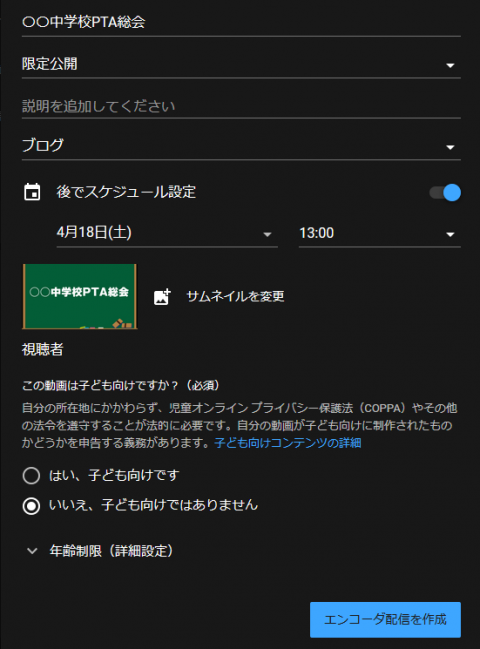Image resolution: width=480 pixels, height=649 pixels.
Task: Click the 限定公開 dropdown arrow icon
Action: pos(450,65)
